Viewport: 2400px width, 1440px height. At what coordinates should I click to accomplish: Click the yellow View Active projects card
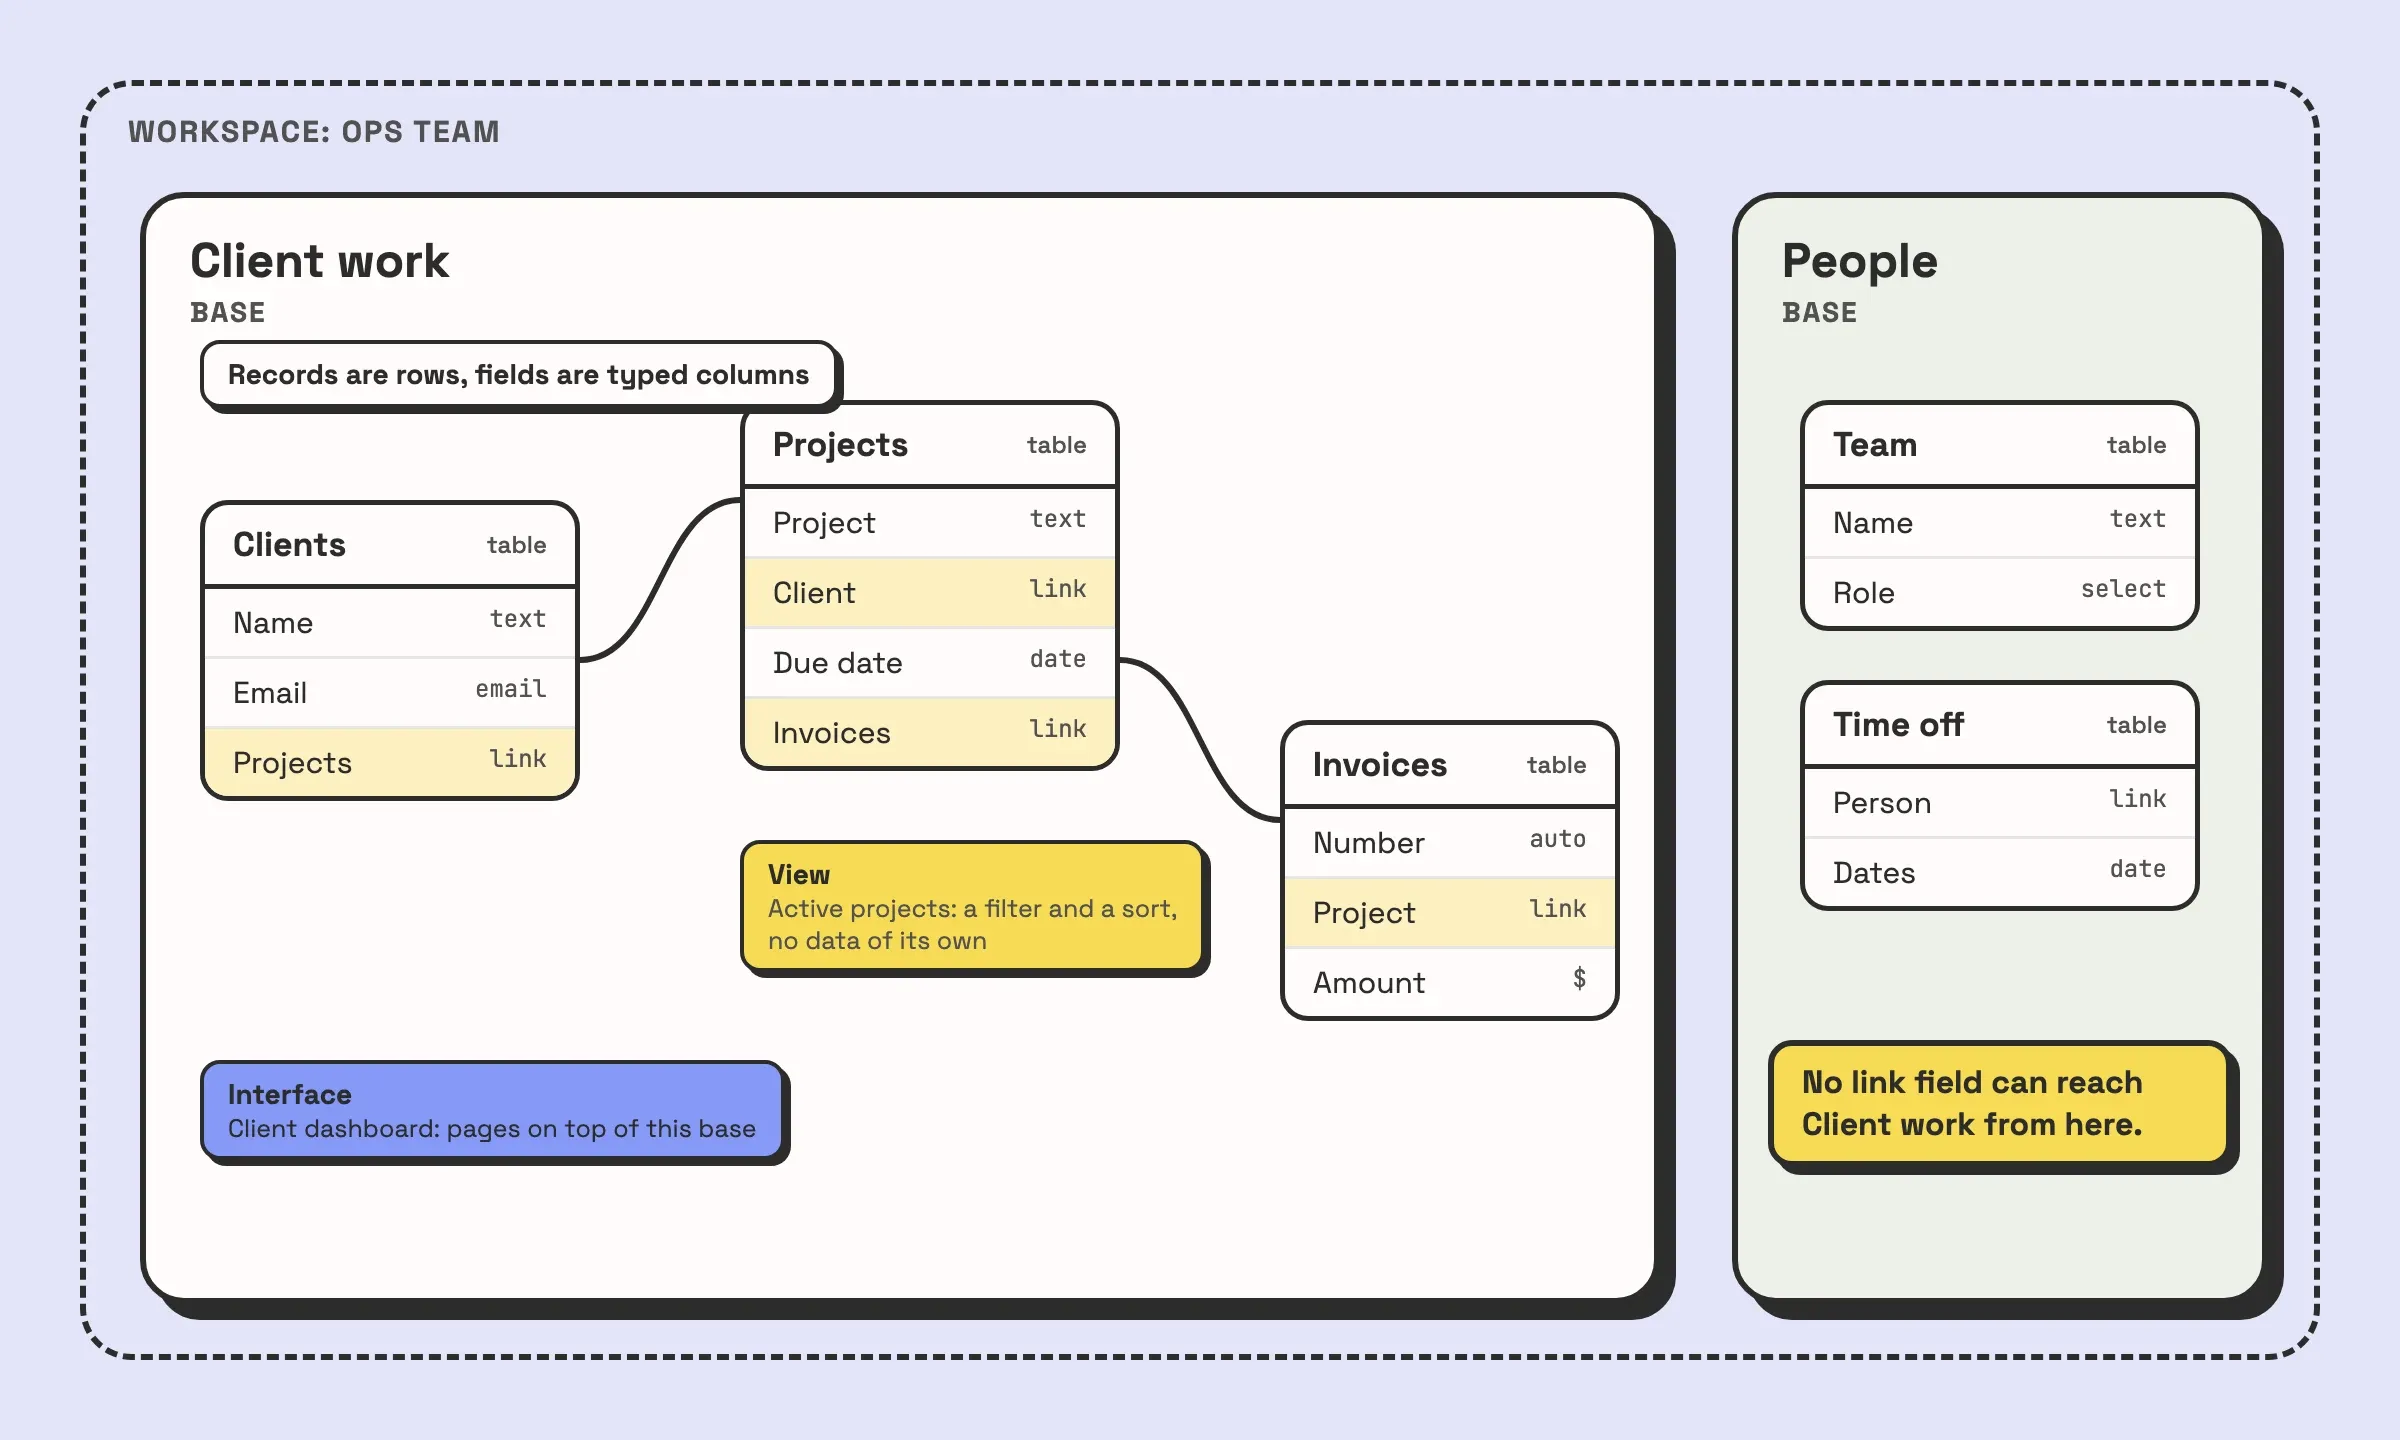click(x=972, y=906)
